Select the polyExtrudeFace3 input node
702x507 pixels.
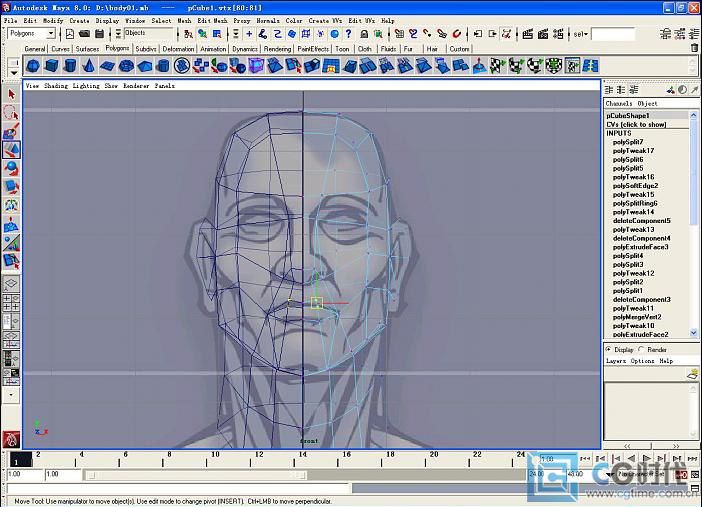click(x=641, y=247)
